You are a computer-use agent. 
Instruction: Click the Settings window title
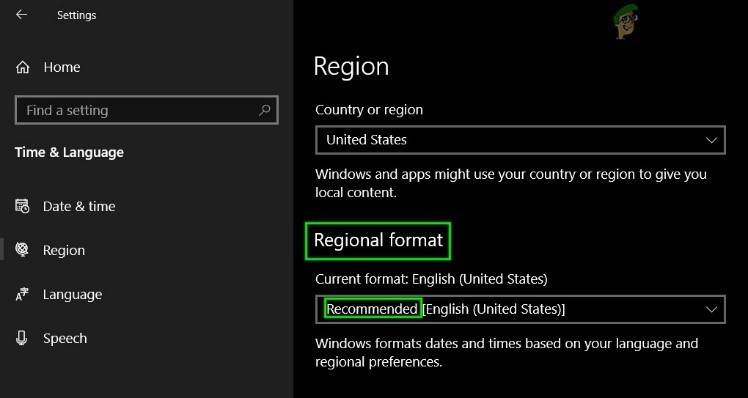coord(76,15)
